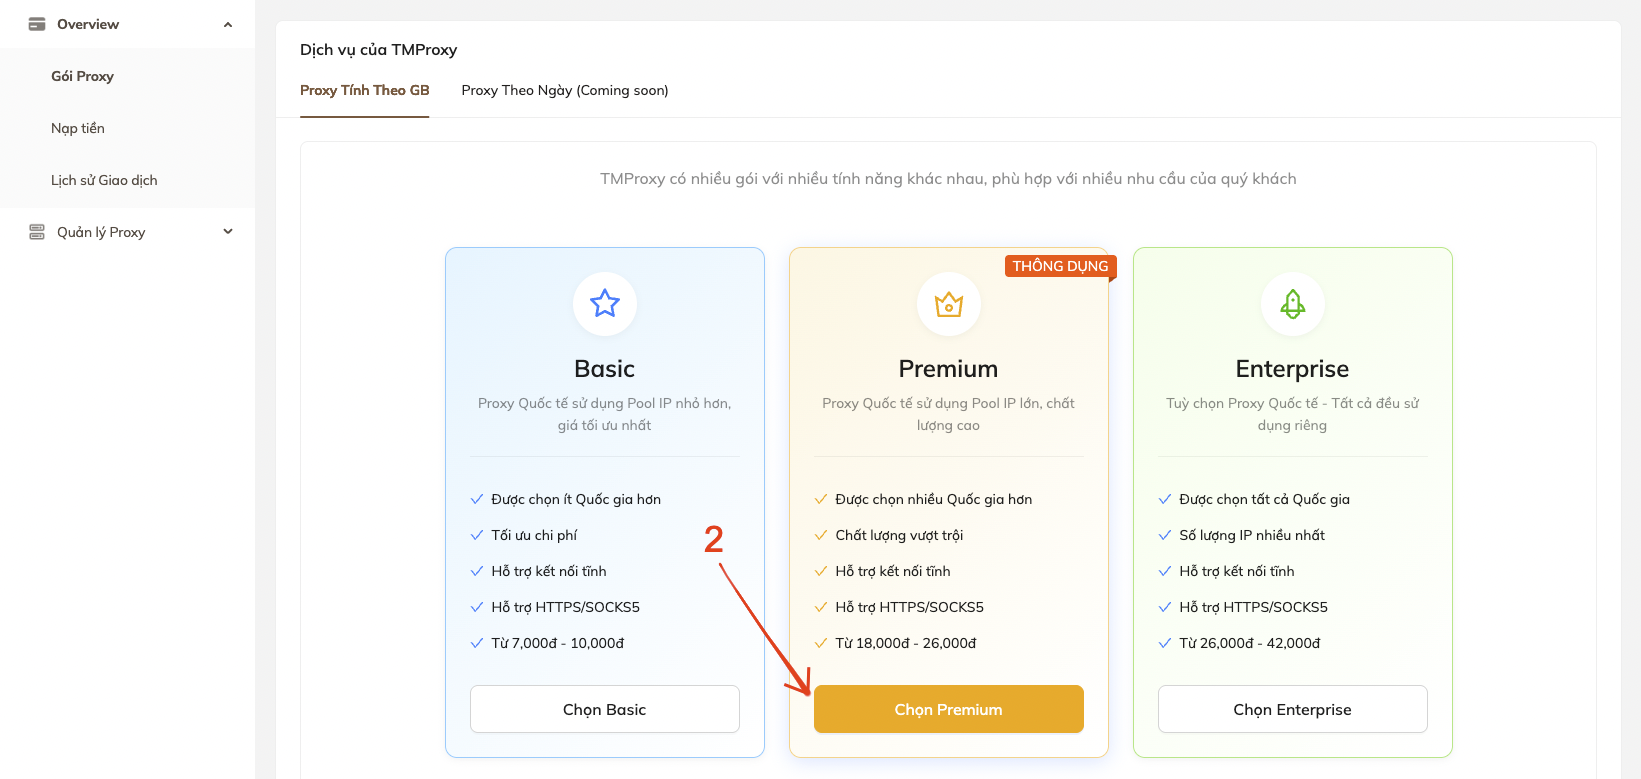Screen dimensions: 1641x779
Task: Click checkmark beside 'Tối ưu chi phí'
Action: (x=477, y=535)
